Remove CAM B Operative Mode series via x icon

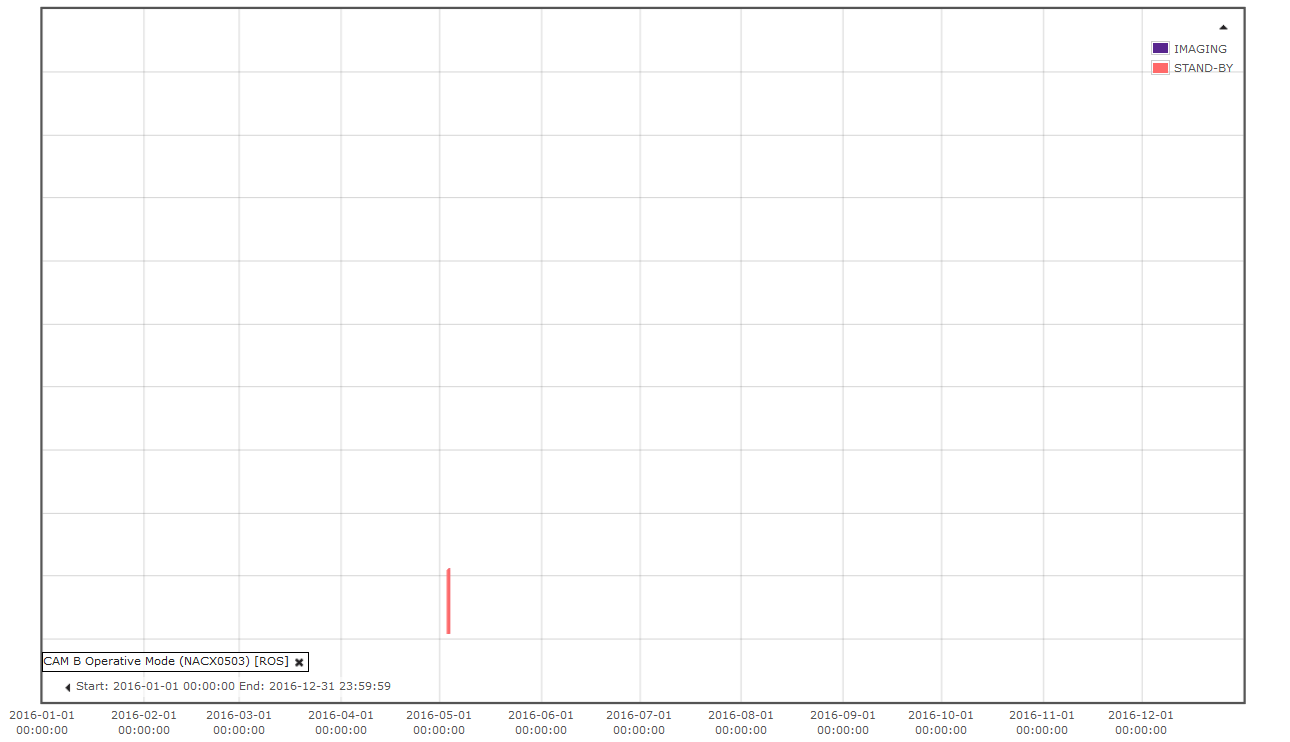[299, 662]
